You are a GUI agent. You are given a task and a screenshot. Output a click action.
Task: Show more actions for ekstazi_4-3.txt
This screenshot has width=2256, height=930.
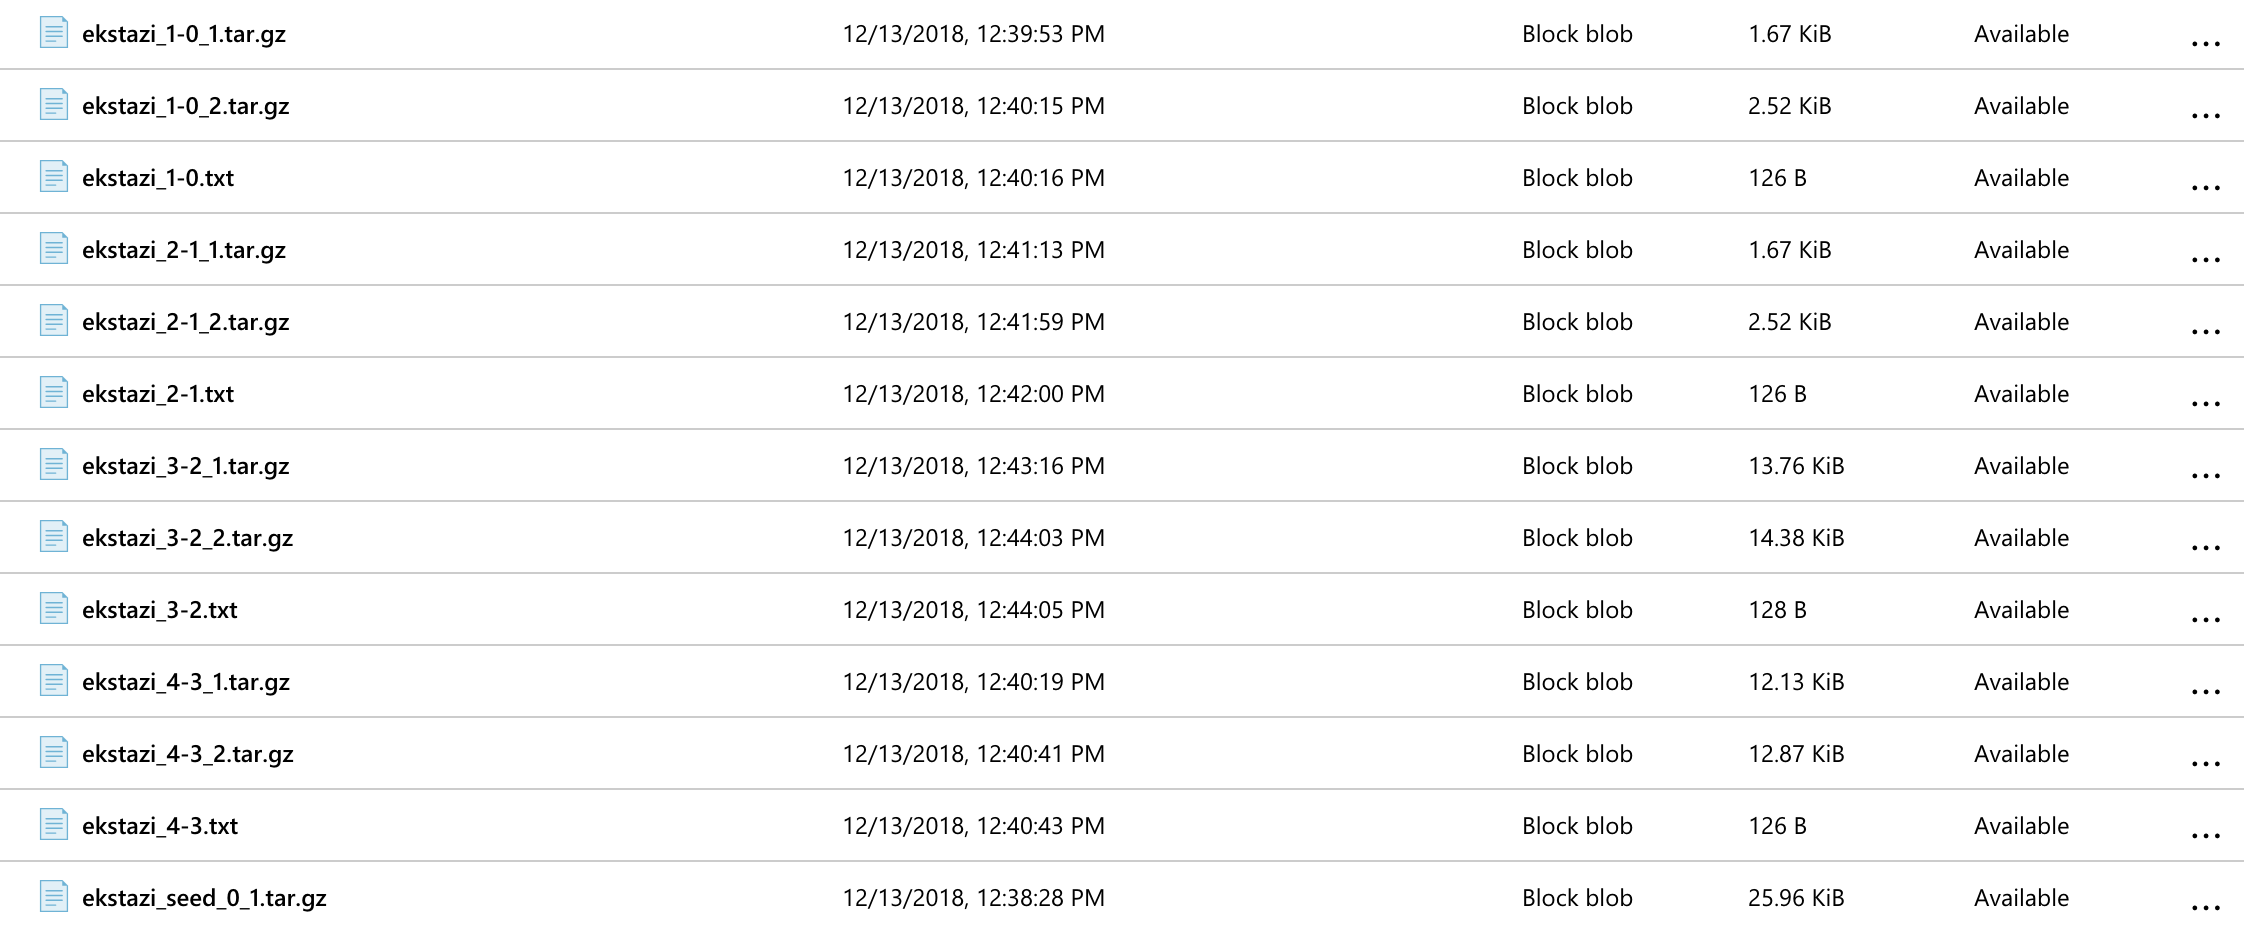[2205, 836]
